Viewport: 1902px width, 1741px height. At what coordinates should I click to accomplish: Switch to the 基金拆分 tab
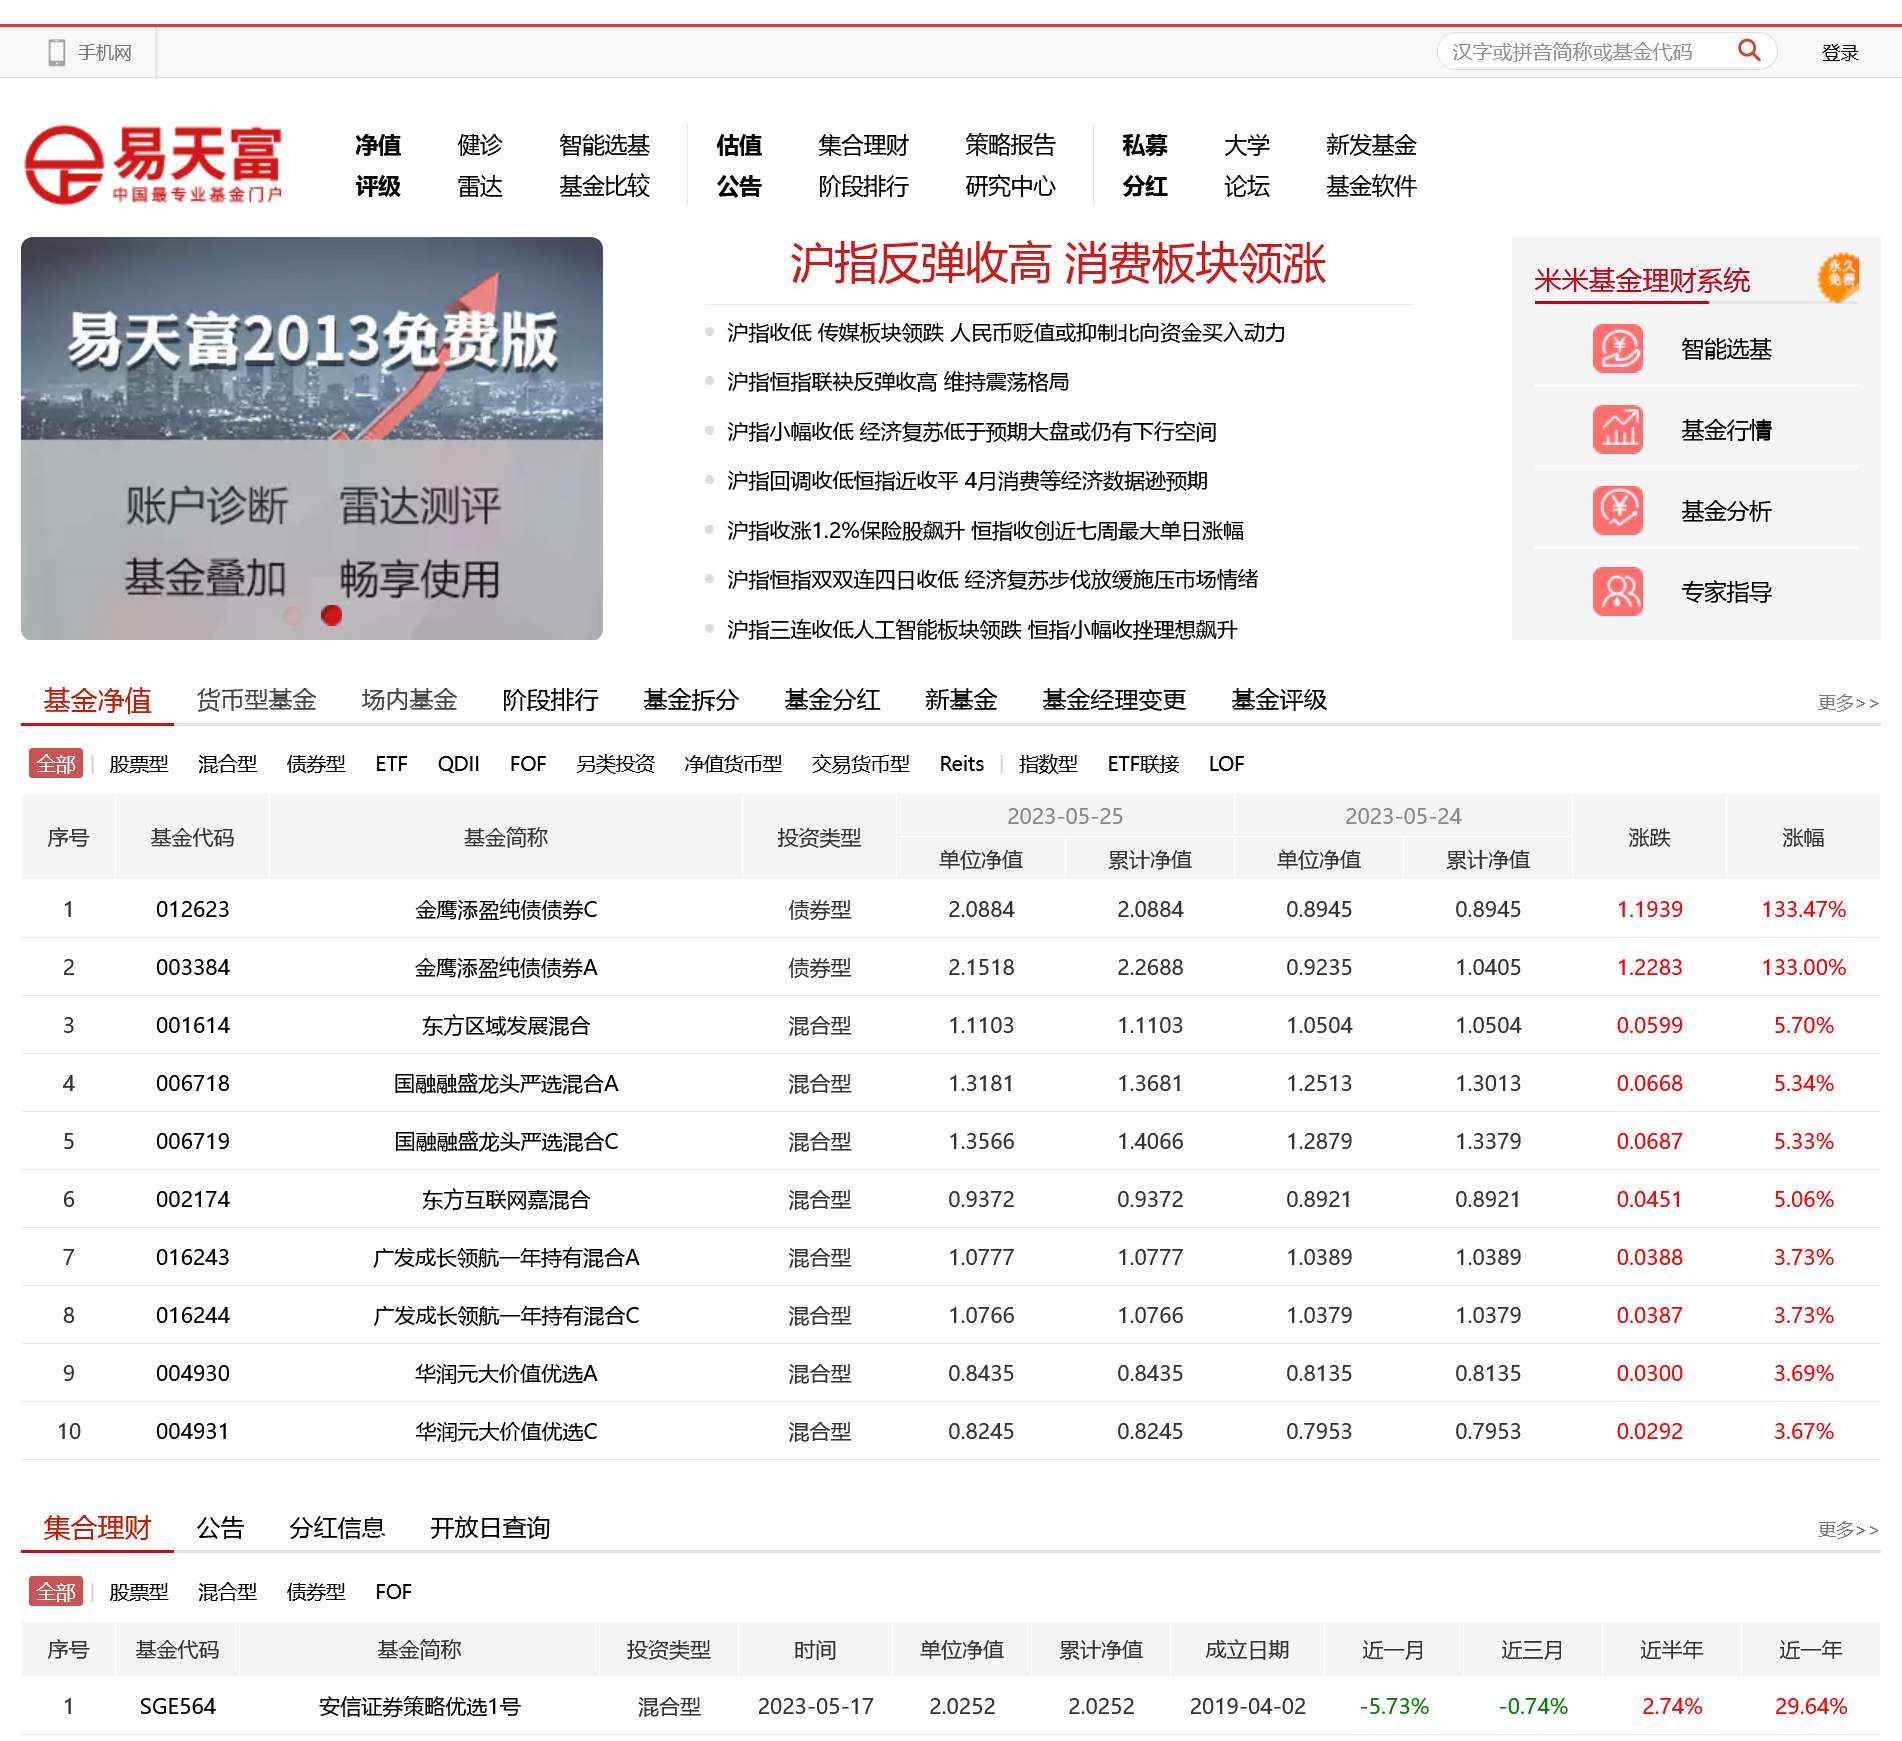point(691,700)
